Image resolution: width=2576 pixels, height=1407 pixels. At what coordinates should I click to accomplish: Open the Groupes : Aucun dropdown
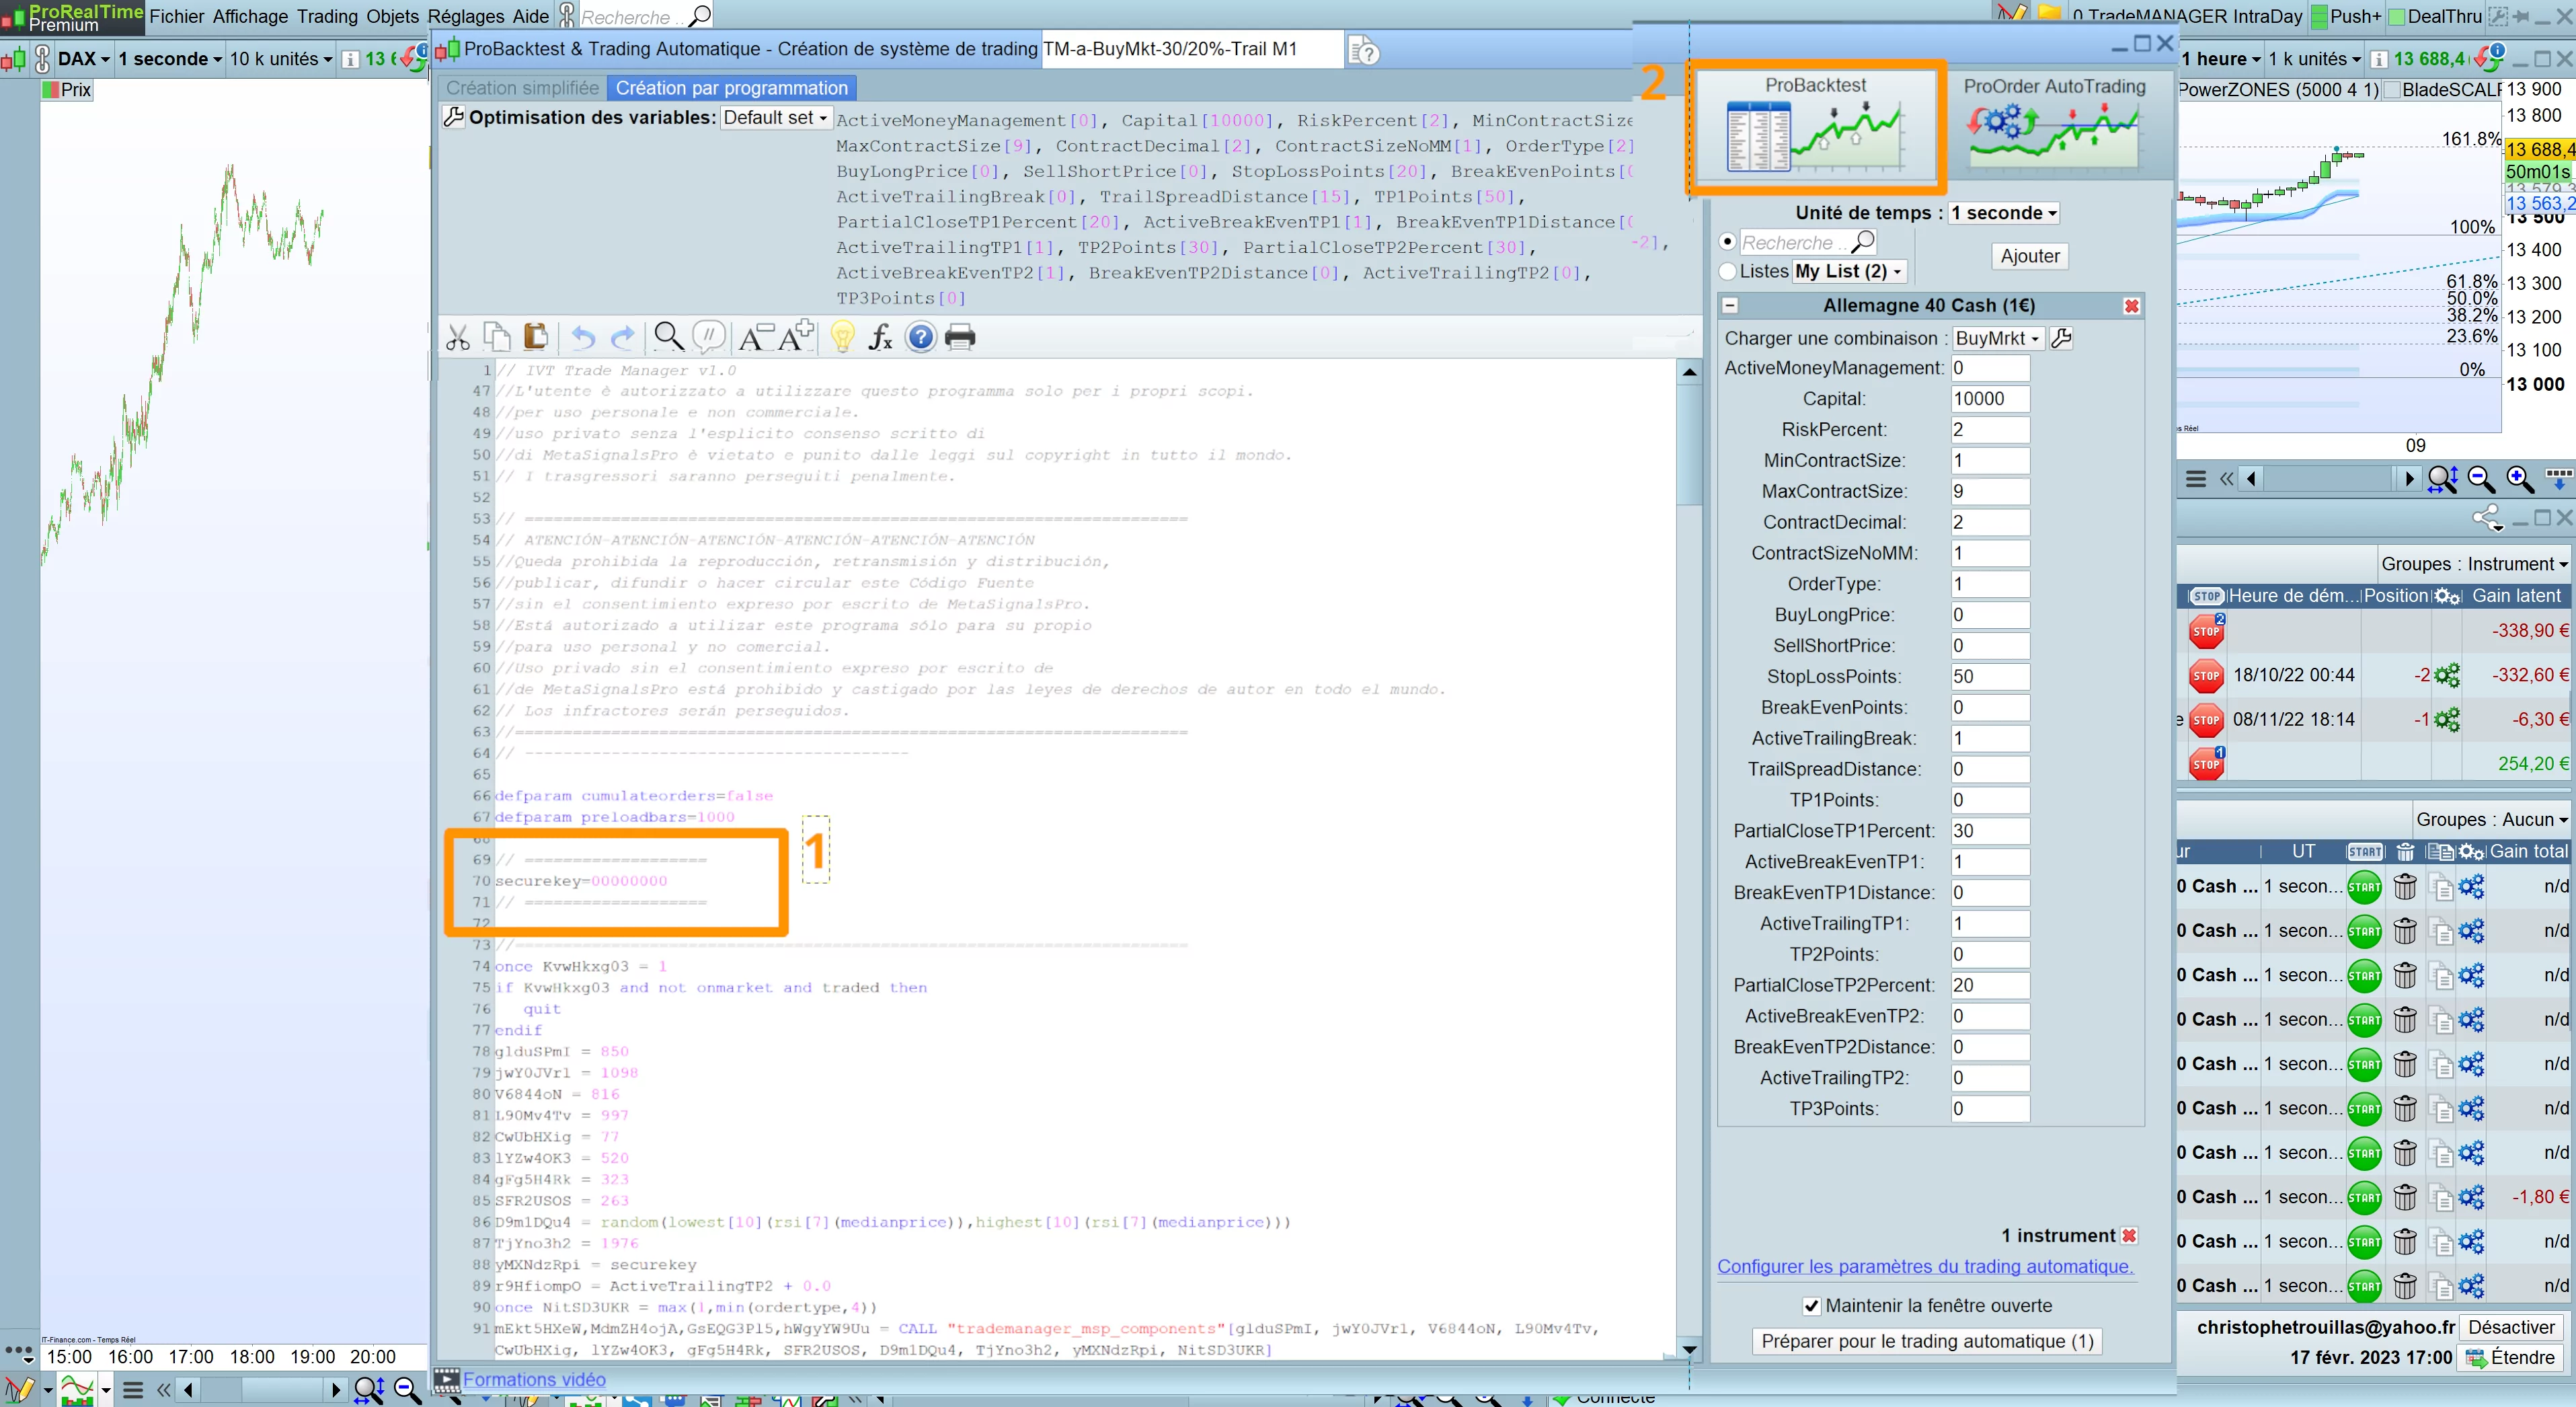[x=2491, y=820]
